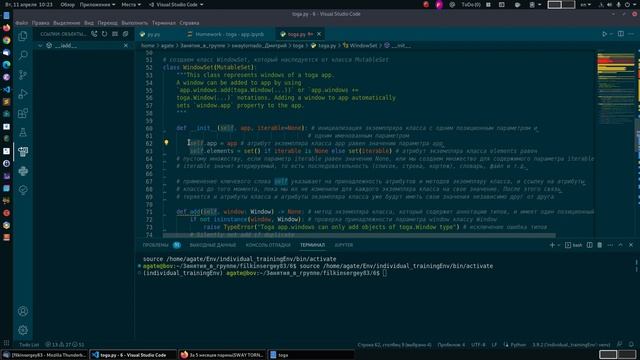Viewport: 640px width, 360px height.
Task: Click the editor horizontal scrollbar
Action: [x=359, y=236]
